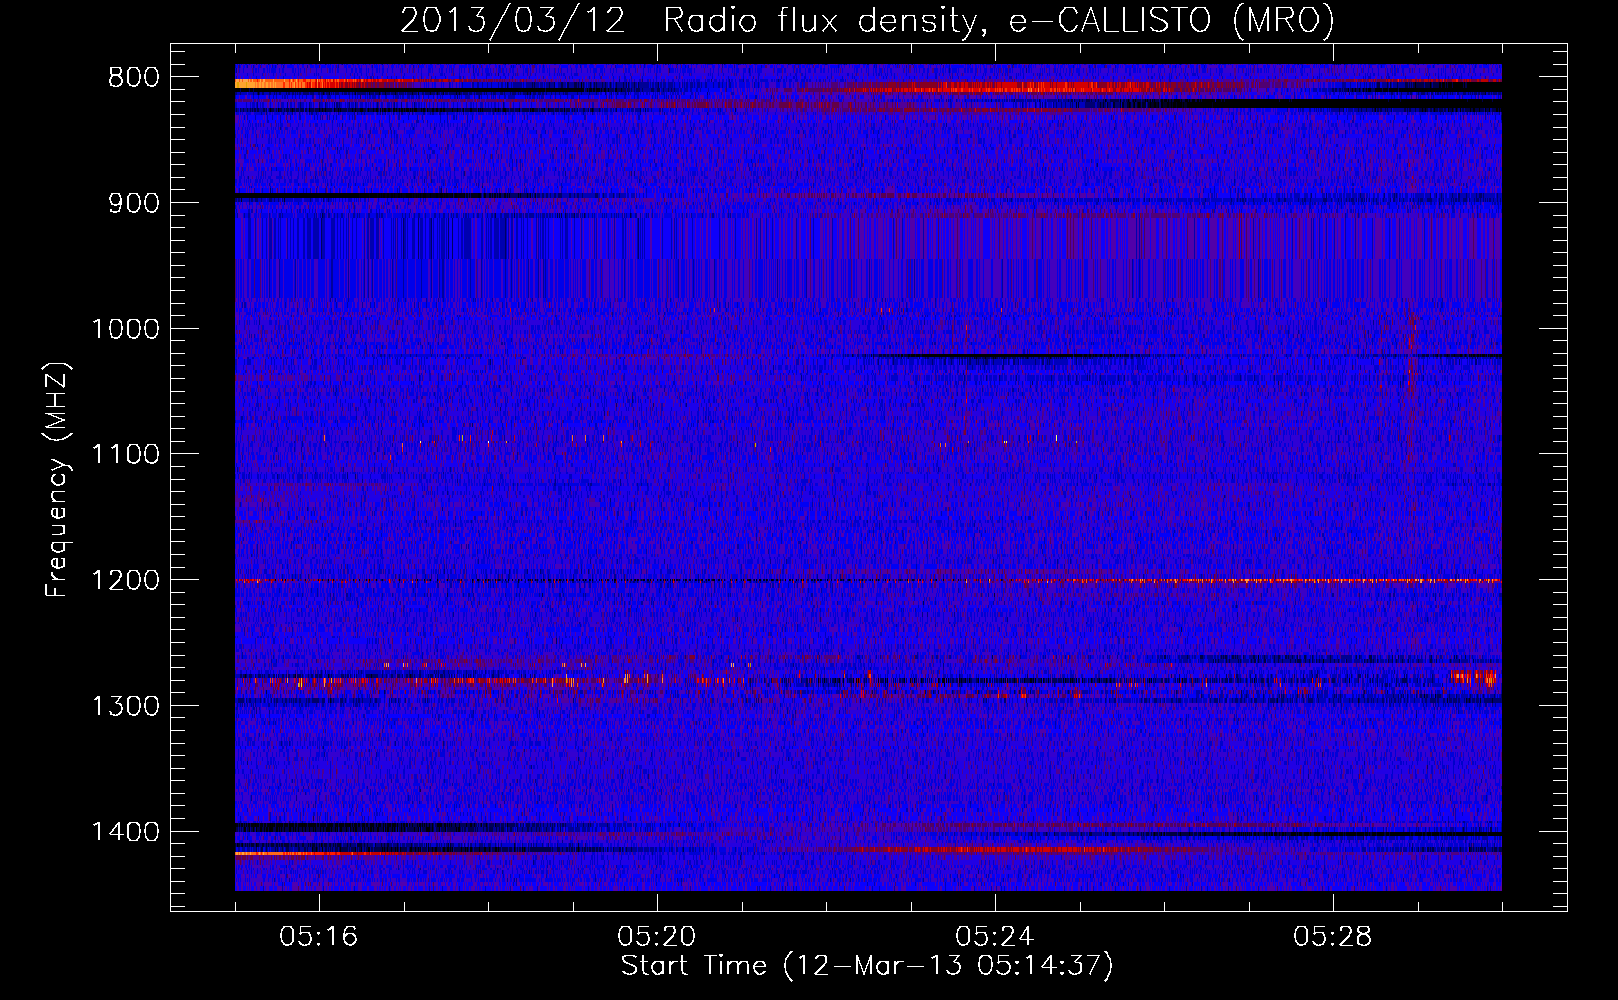This screenshot has width=1618, height=1000.
Task: Click the 1200 frequency tick label
Action: click(125, 580)
